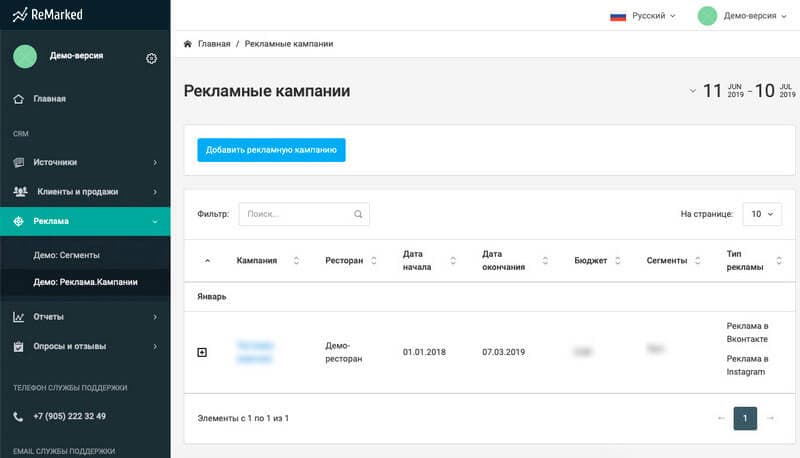Open the На странице 10 dropdown

coord(762,214)
